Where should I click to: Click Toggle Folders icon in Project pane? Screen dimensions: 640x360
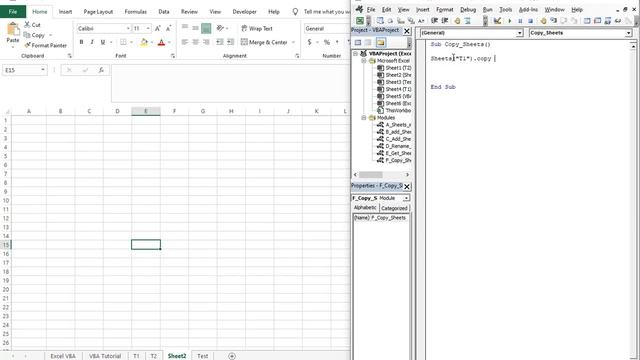click(380, 42)
